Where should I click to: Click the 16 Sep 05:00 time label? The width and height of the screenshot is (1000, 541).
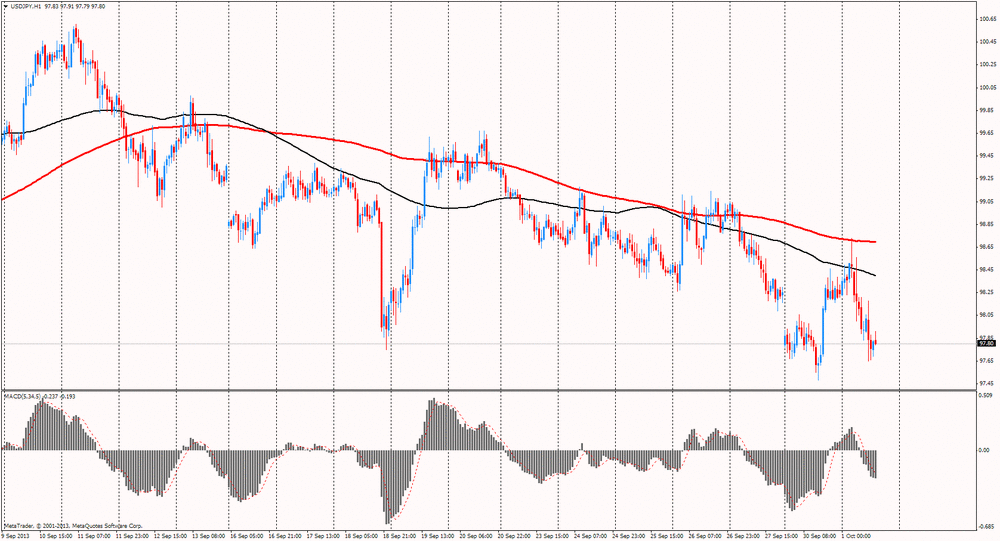click(247, 537)
